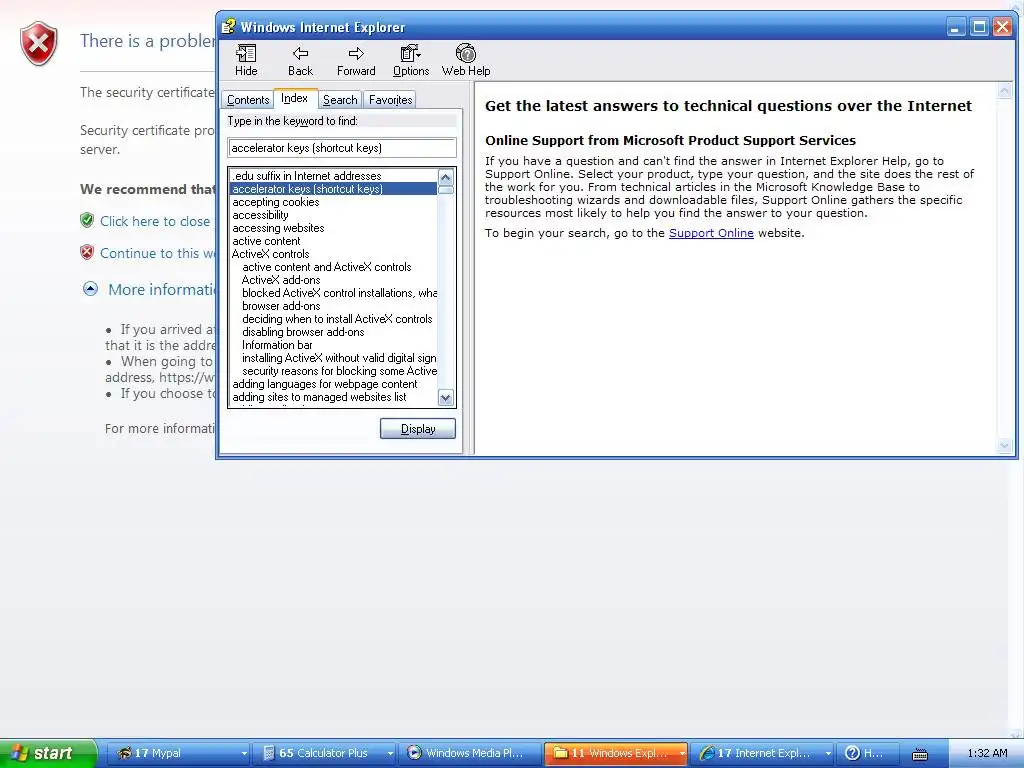
Task: Click the More information link
Action: (x=161, y=289)
